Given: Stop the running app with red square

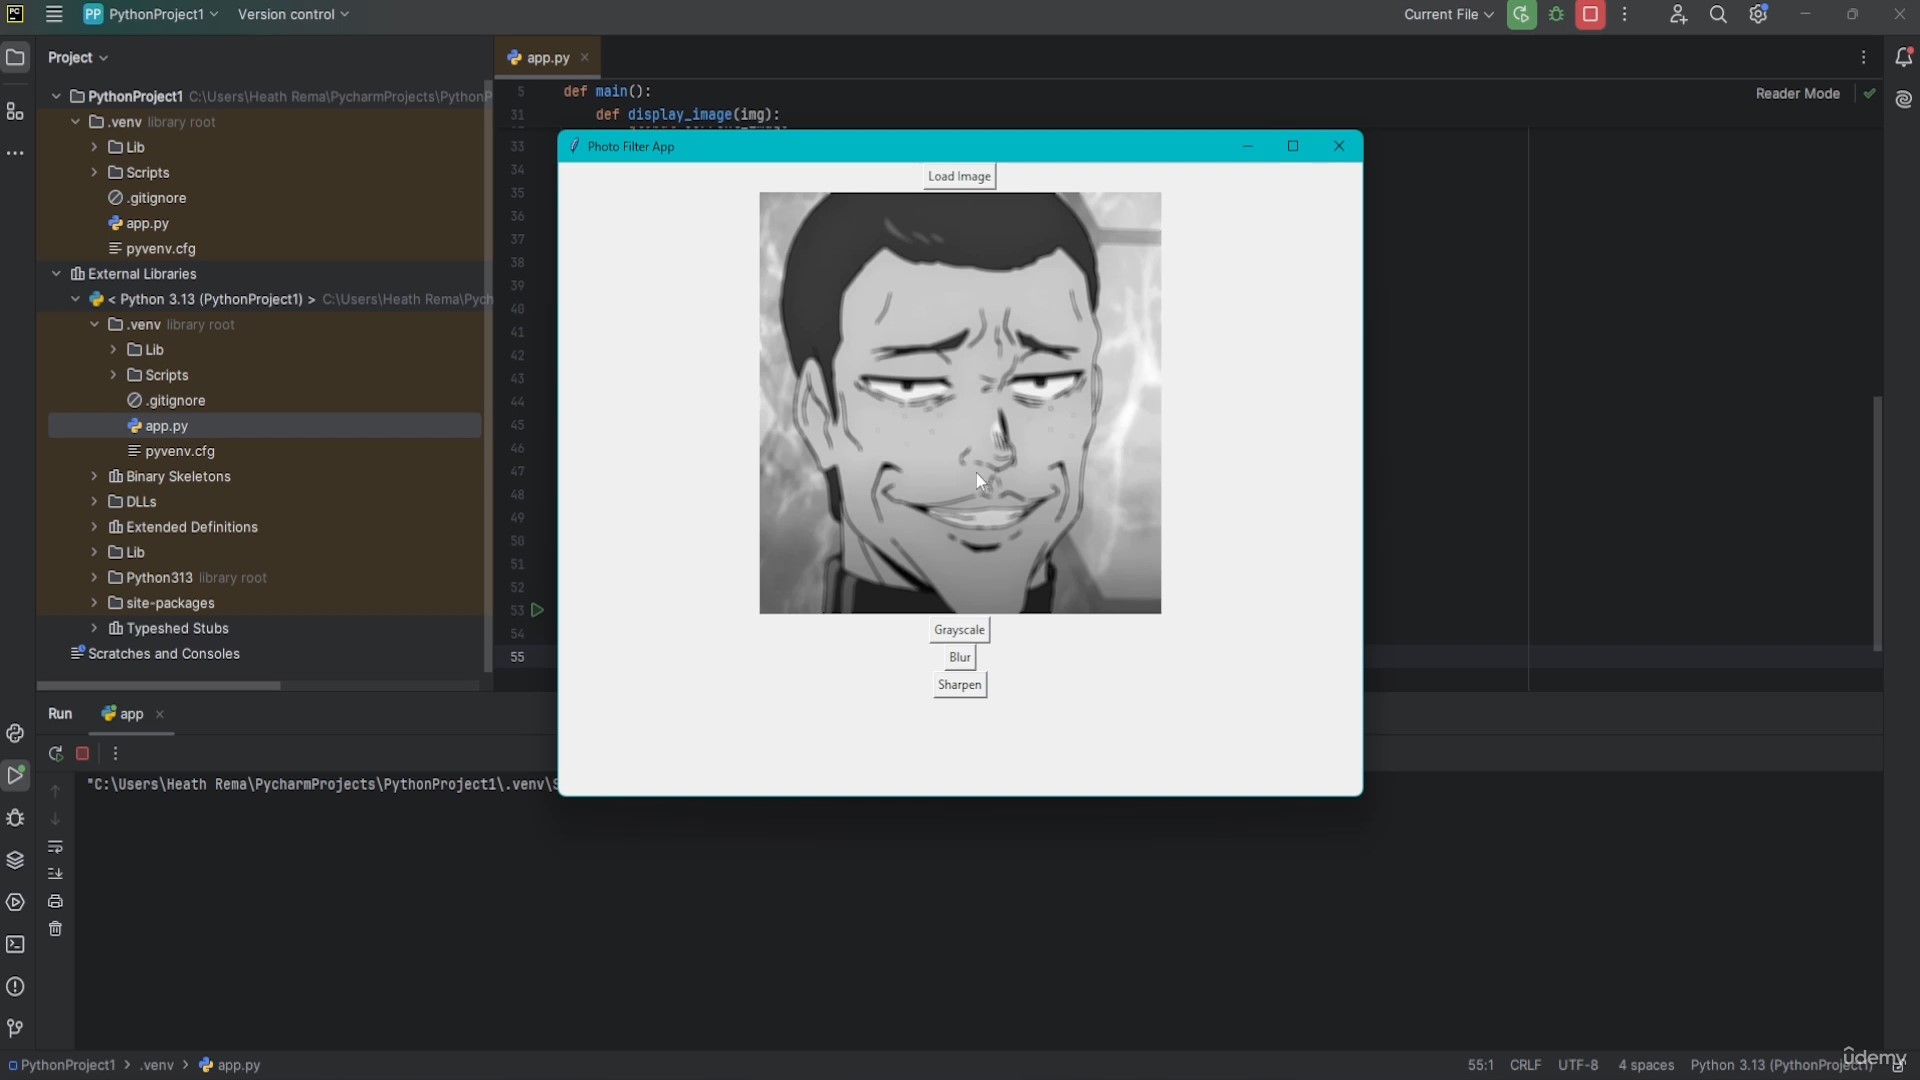Looking at the screenshot, I should pyautogui.click(x=1590, y=14).
